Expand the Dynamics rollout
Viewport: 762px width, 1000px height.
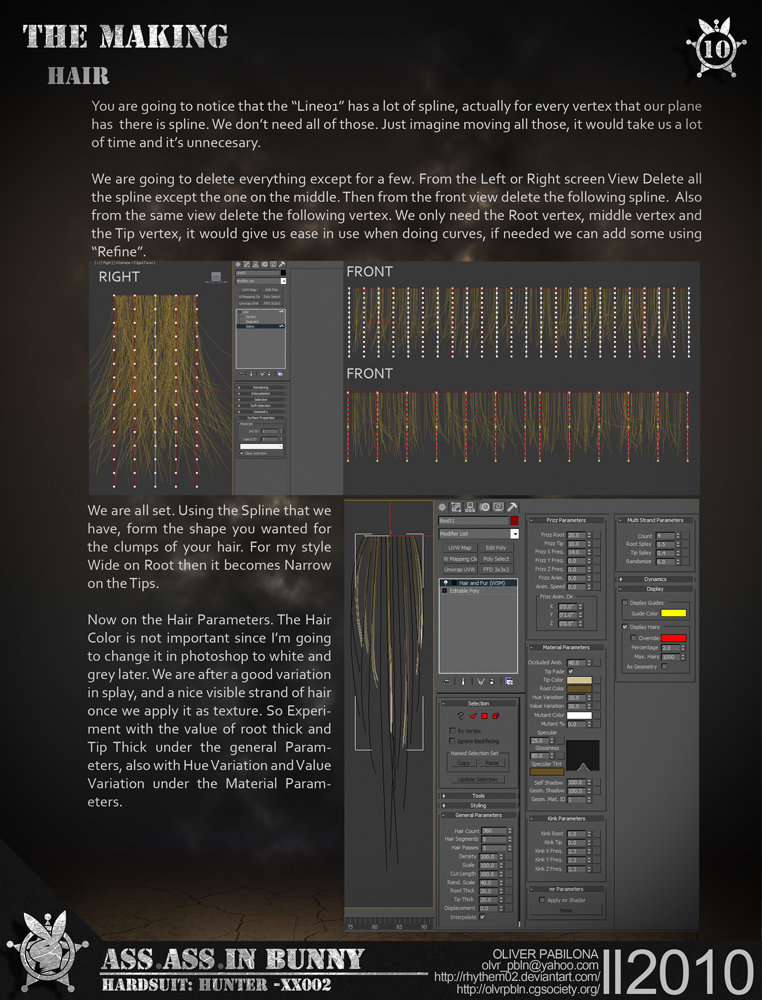coord(654,579)
